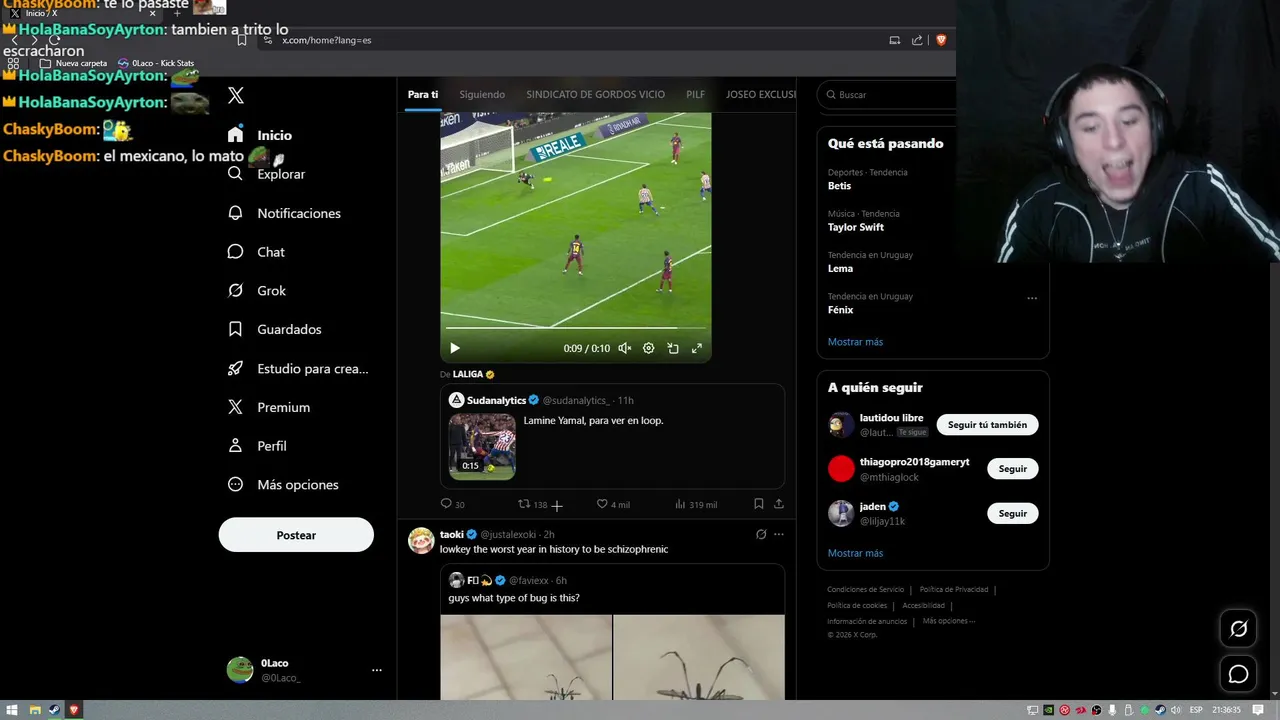Expand Más opciones menu
The width and height of the screenshot is (1280, 720).
283,485
